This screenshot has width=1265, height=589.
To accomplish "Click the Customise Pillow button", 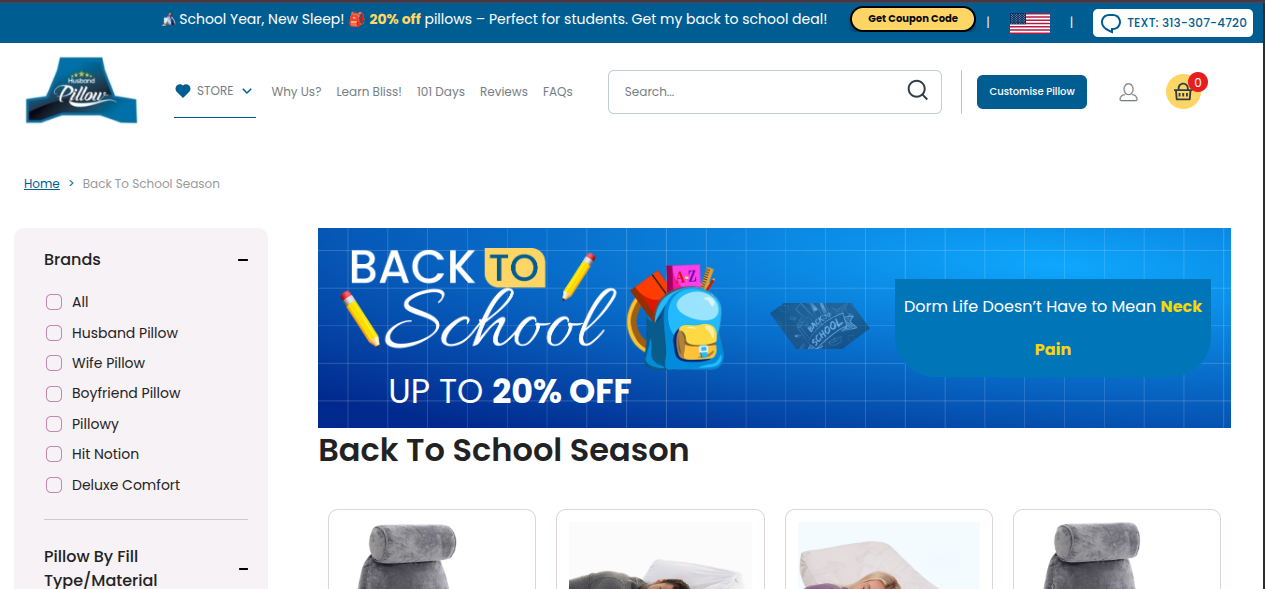I will click(x=1032, y=92).
